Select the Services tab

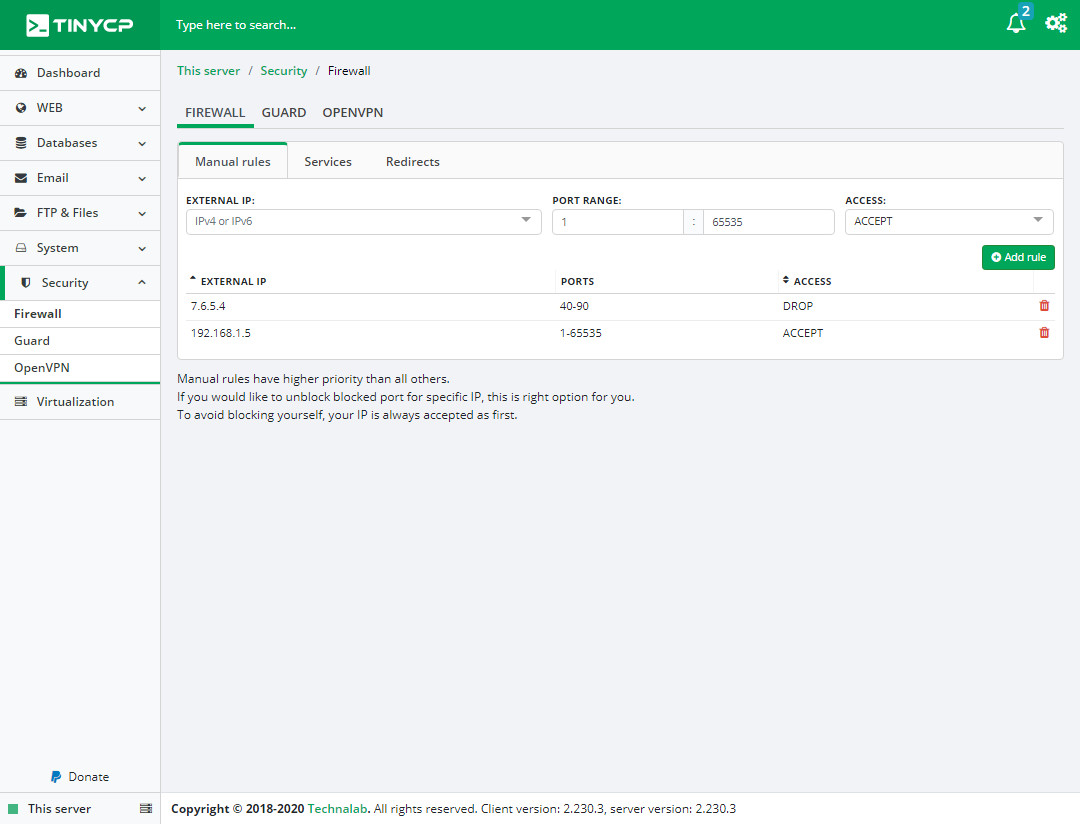tap(328, 161)
